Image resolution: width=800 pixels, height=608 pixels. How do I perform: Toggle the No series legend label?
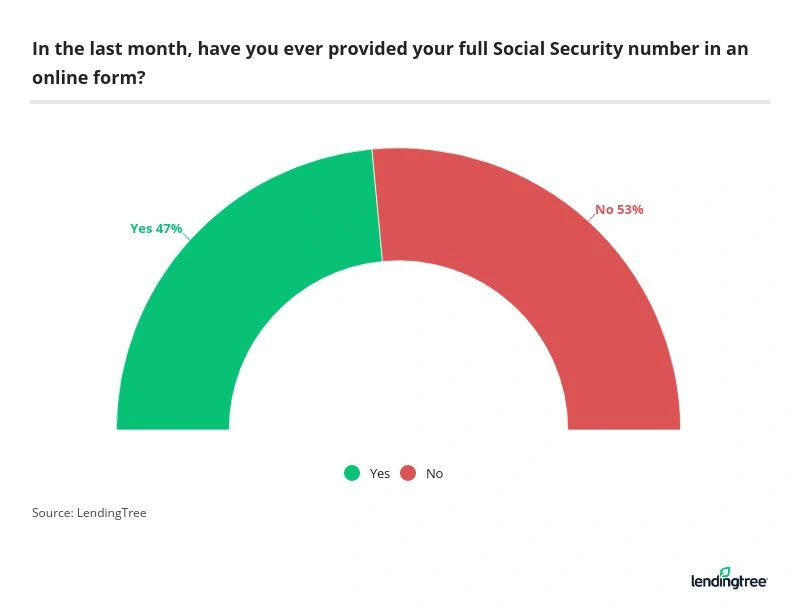(434, 473)
